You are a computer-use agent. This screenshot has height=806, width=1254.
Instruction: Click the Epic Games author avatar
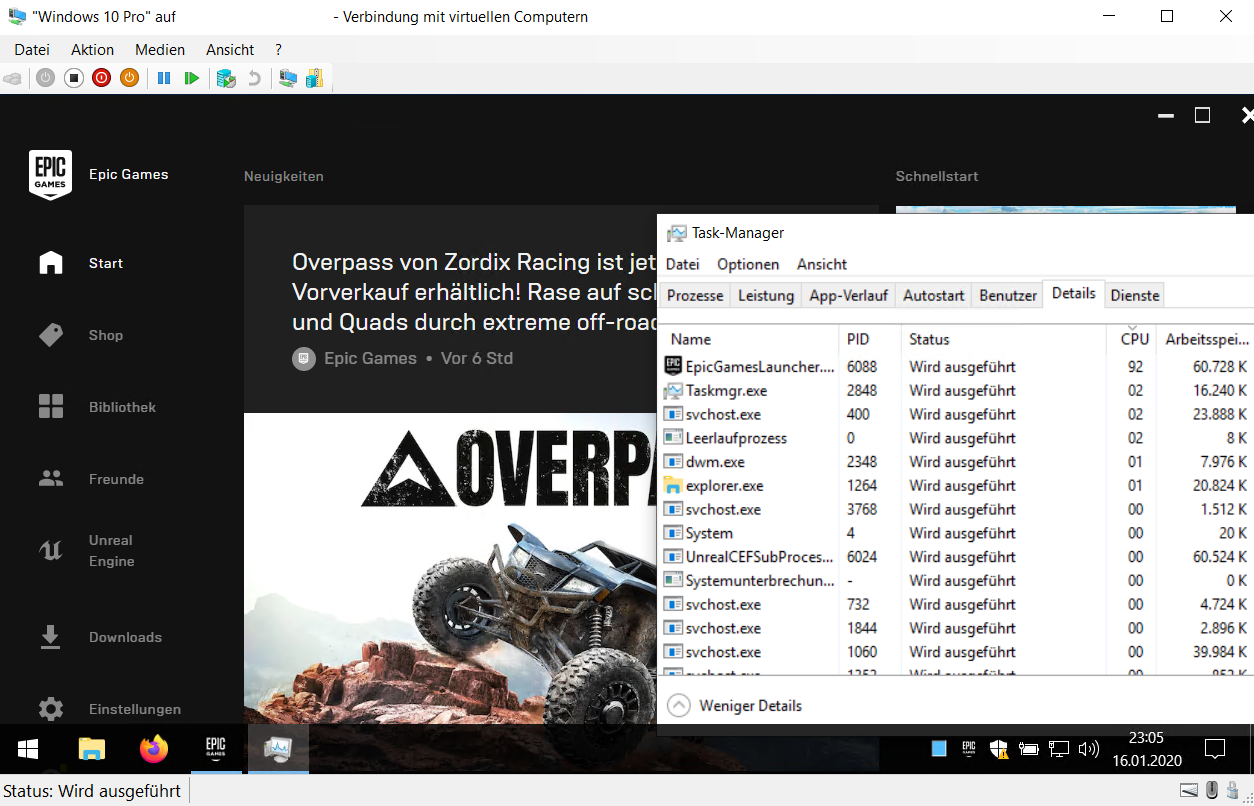point(304,358)
